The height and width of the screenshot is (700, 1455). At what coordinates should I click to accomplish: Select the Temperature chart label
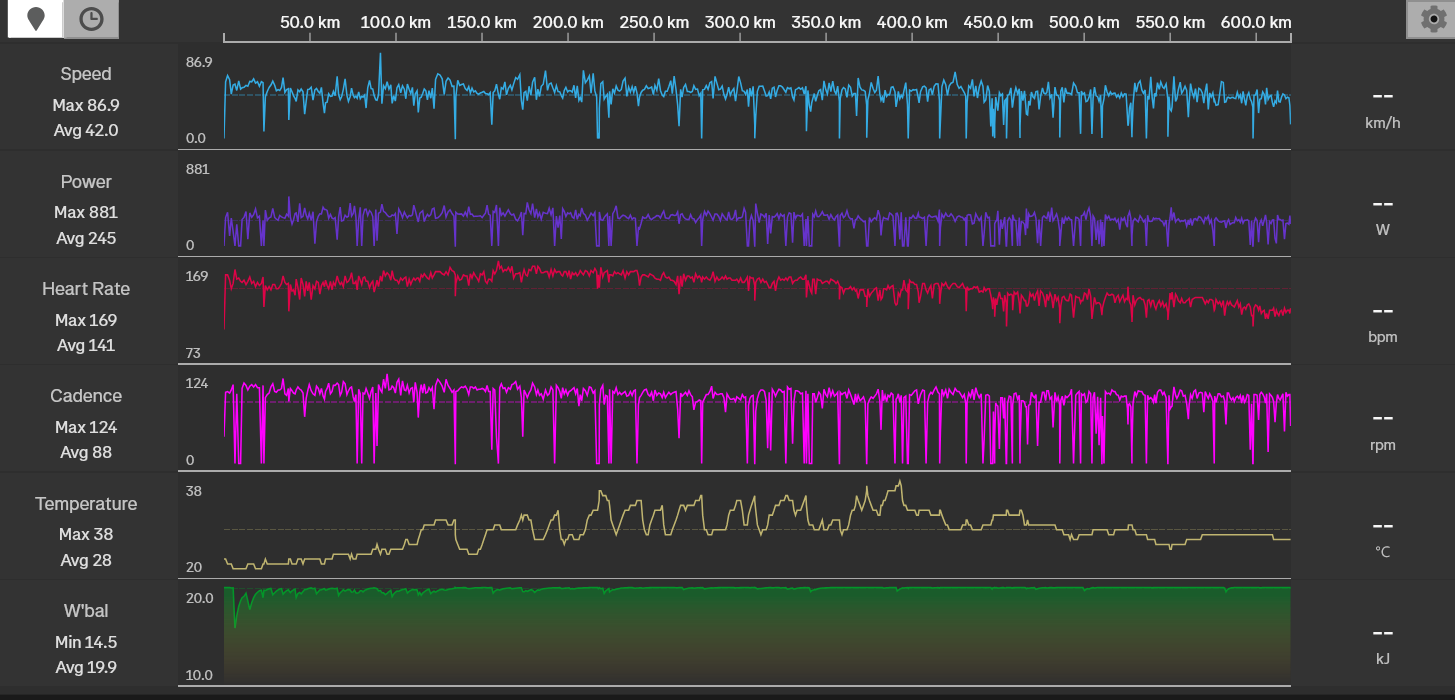[86, 504]
